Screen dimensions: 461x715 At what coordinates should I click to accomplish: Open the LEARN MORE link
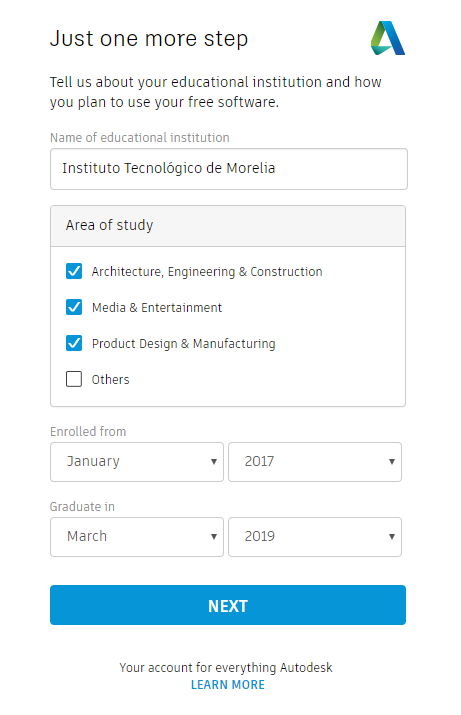[x=228, y=684]
